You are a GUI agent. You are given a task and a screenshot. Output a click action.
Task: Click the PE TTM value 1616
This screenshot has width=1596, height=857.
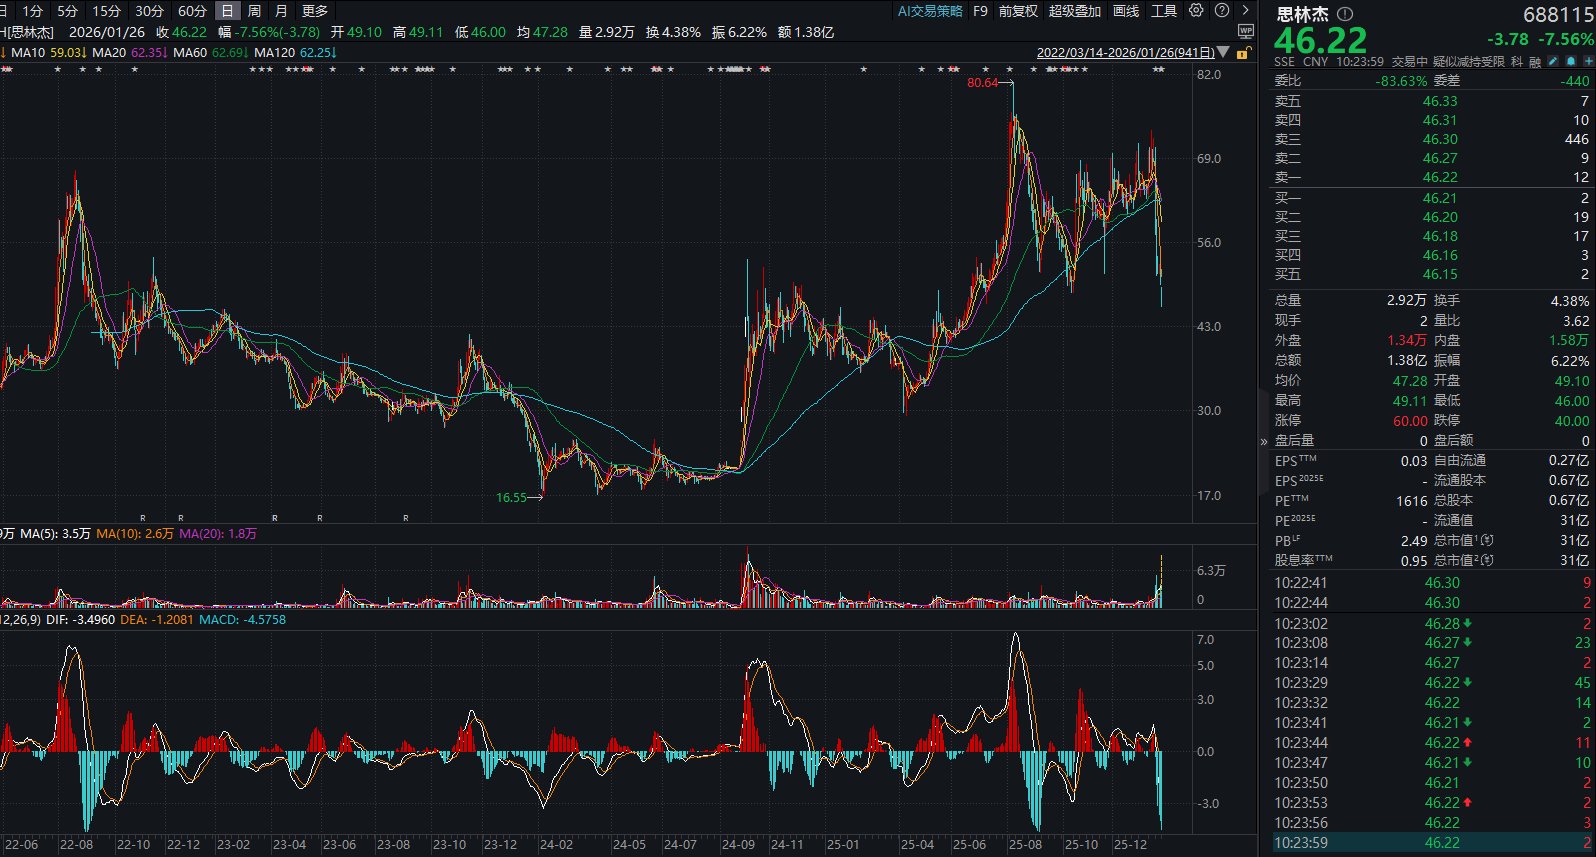click(1411, 501)
